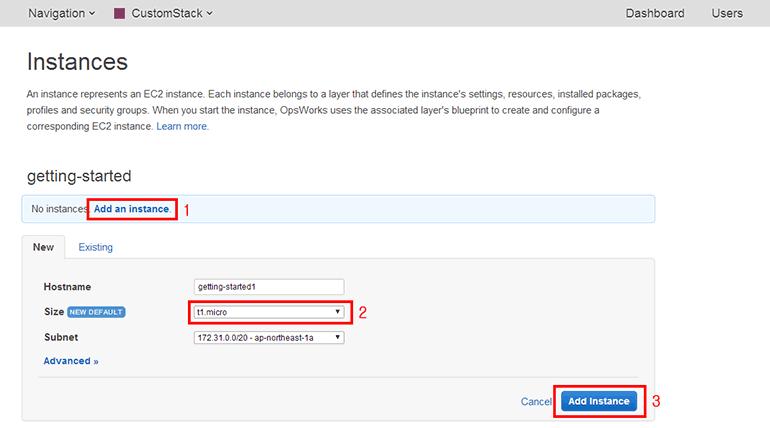This screenshot has width=770, height=428.
Task: Switch to the Existing tab
Action: [x=96, y=247]
